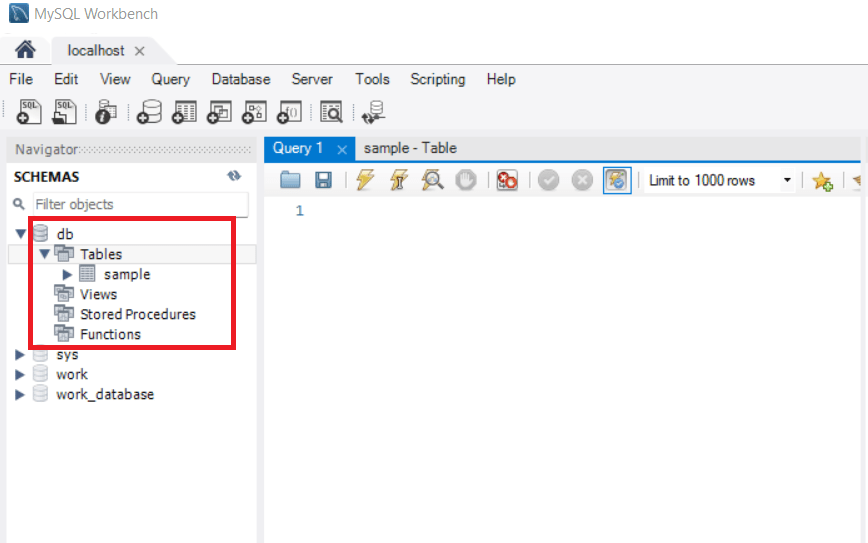
Task: Commit the transaction check icon
Action: point(549,180)
